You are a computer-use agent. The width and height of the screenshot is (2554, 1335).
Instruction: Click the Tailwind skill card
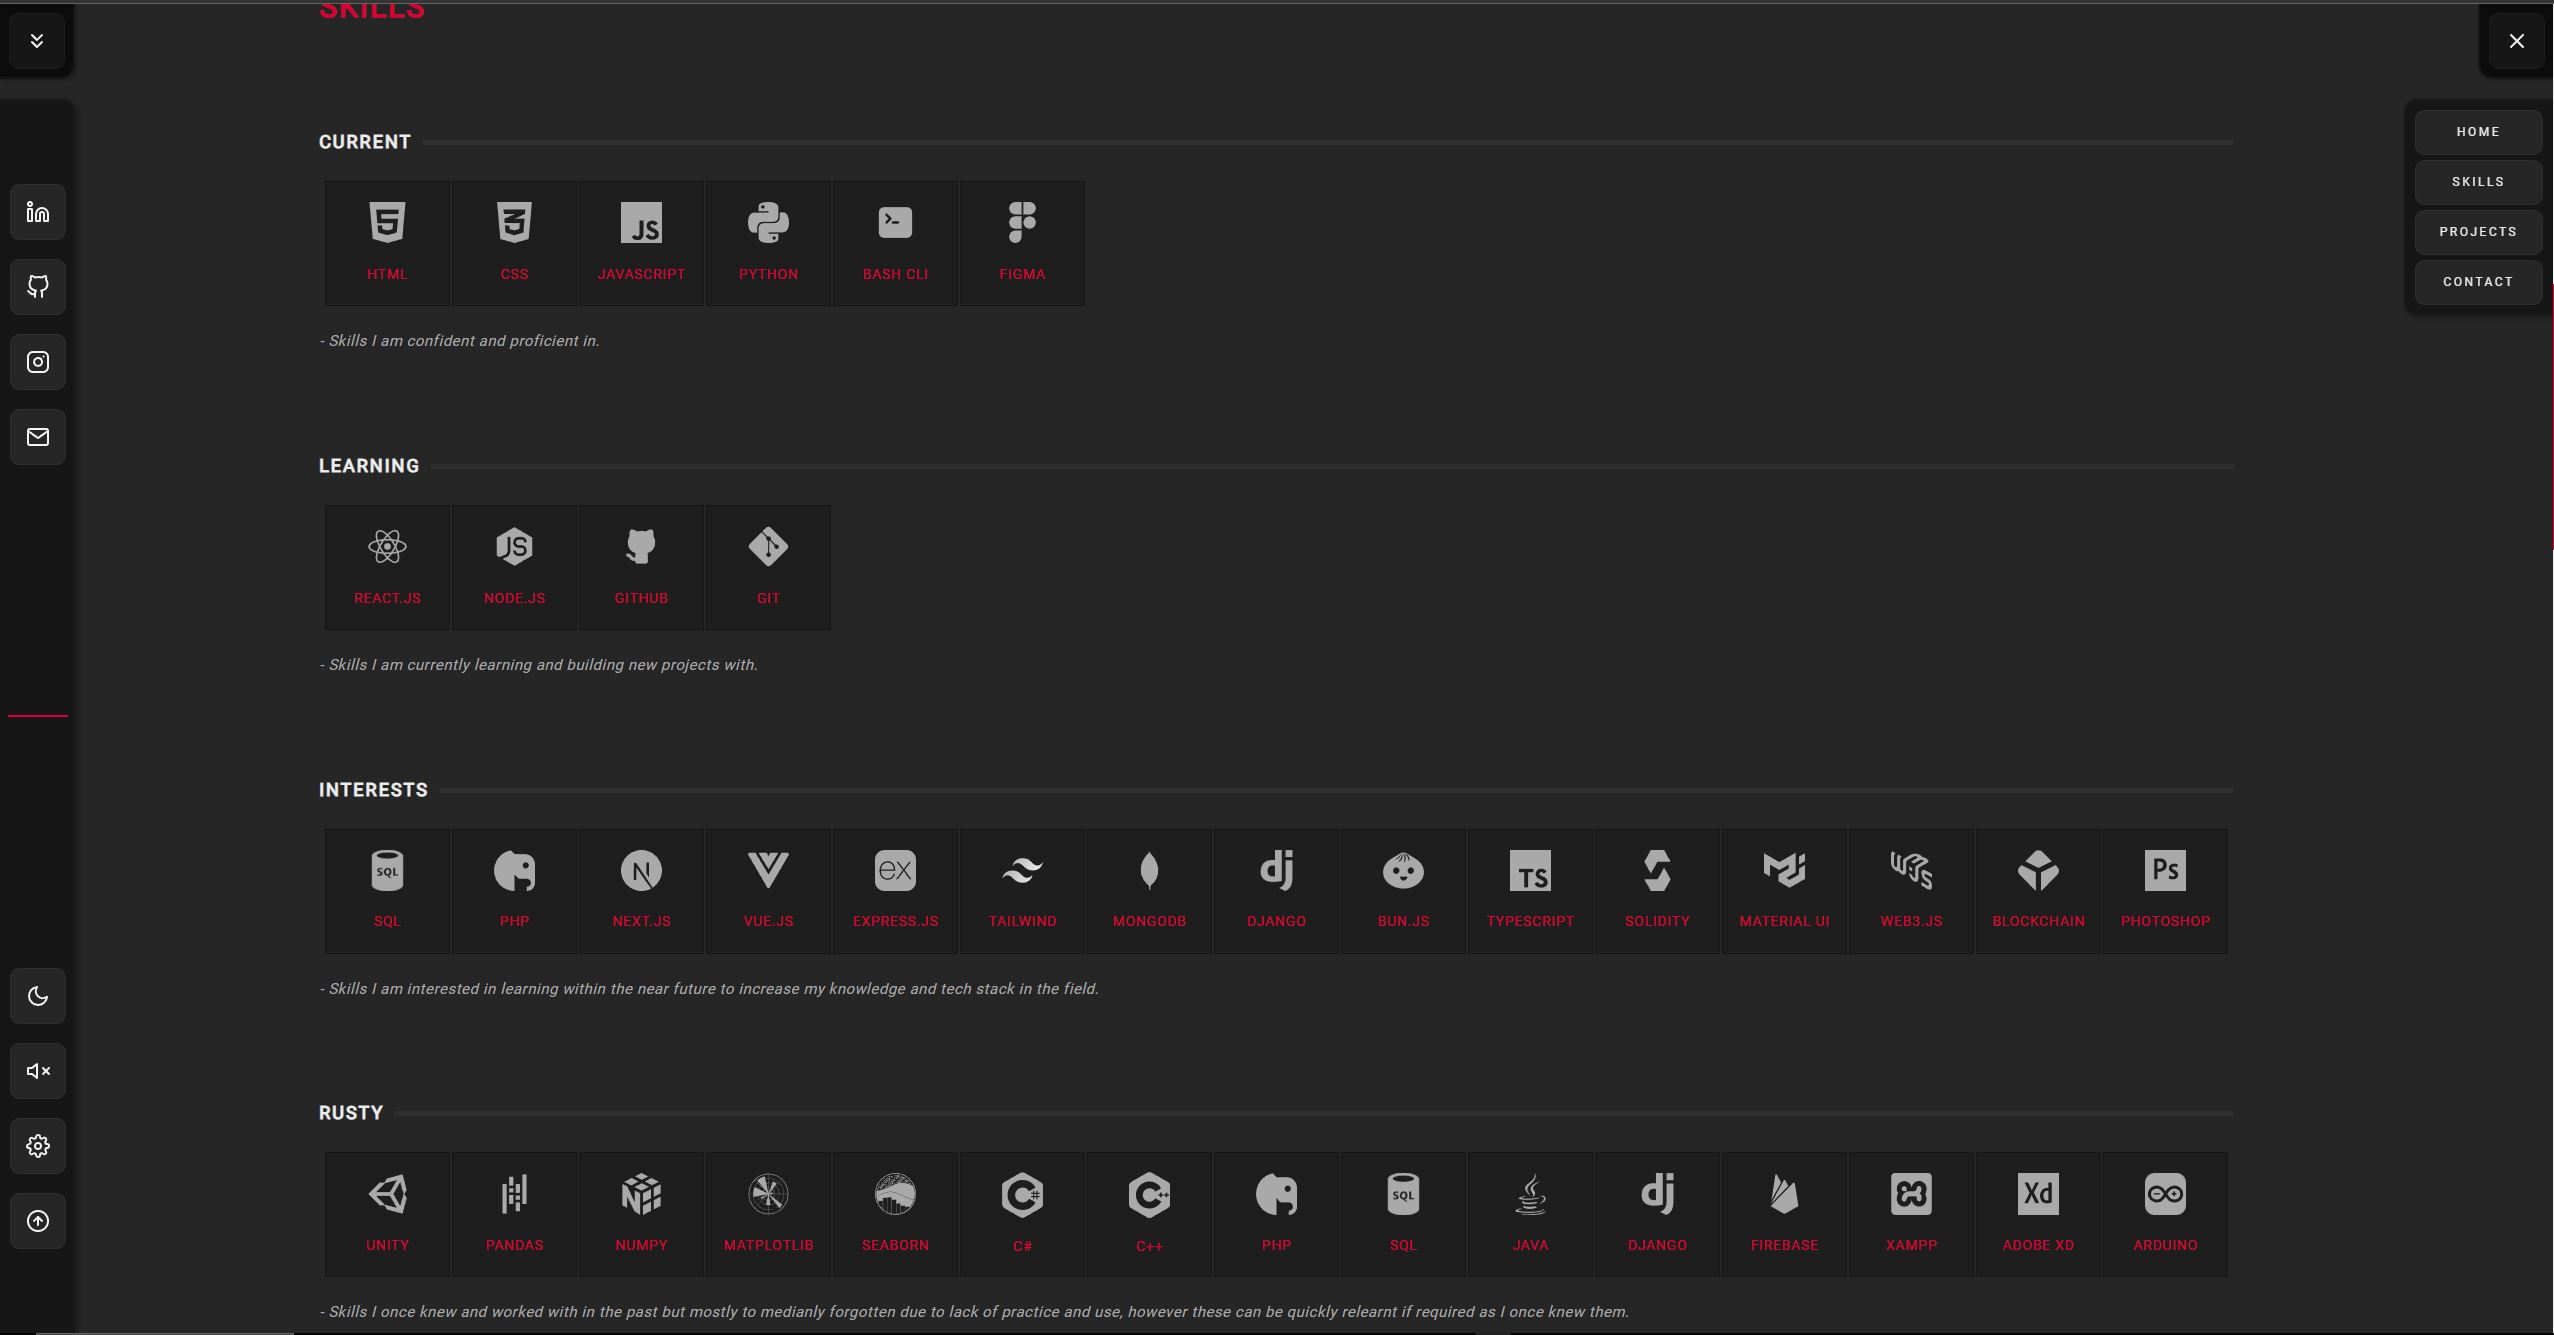click(x=1022, y=891)
